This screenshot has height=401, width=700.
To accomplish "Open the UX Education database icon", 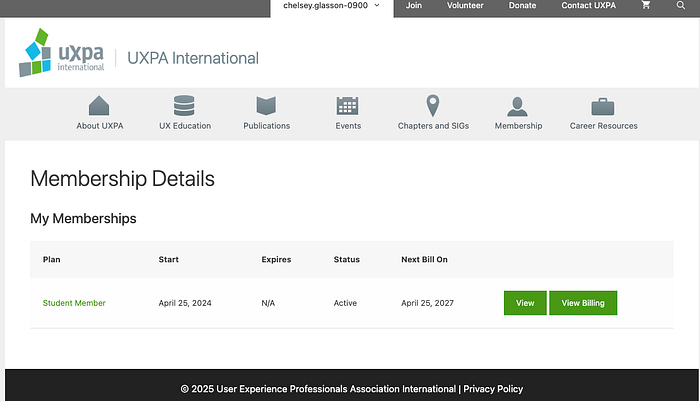I will pyautogui.click(x=184, y=106).
